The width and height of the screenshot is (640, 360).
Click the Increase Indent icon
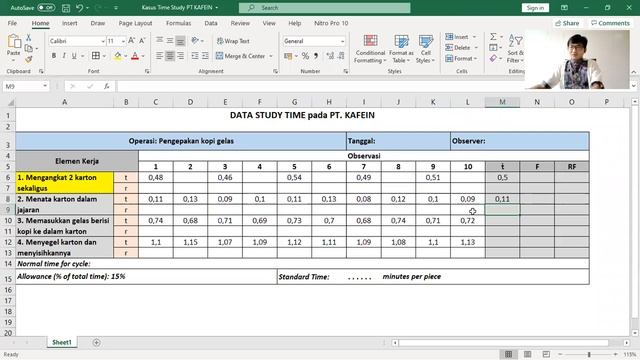point(205,56)
